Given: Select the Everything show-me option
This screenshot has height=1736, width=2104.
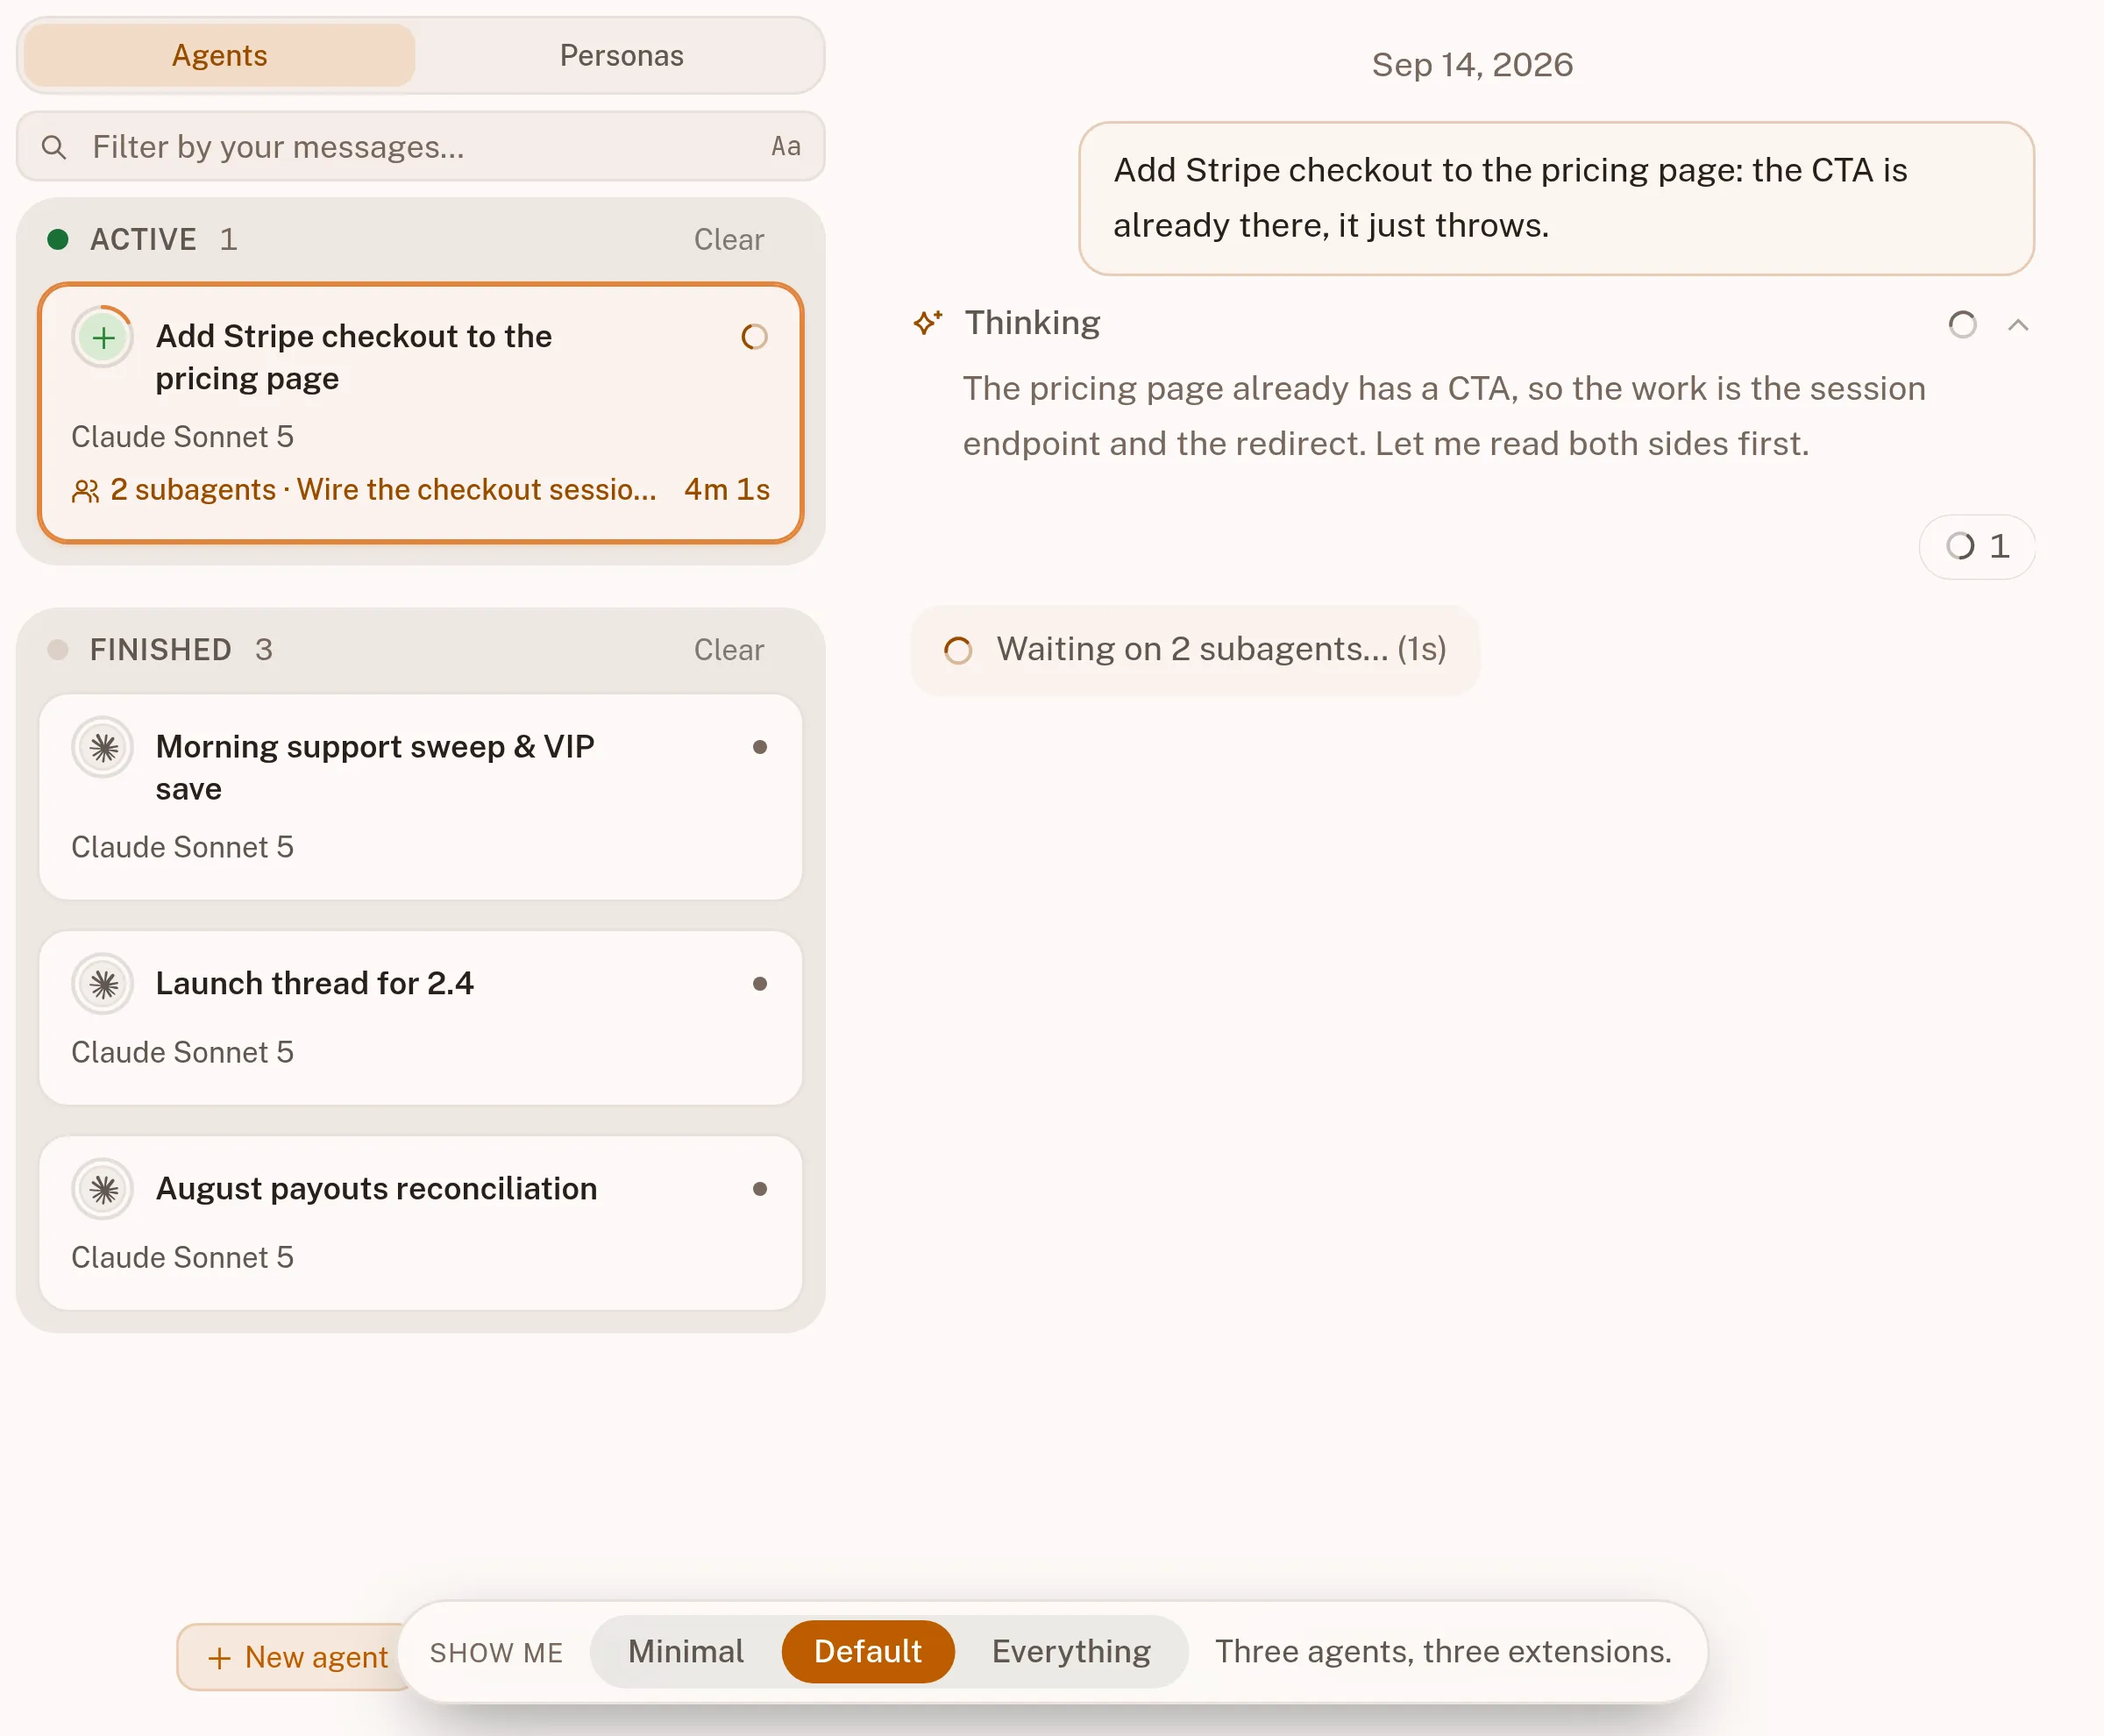Looking at the screenshot, I should [x=1071, y=1652].
